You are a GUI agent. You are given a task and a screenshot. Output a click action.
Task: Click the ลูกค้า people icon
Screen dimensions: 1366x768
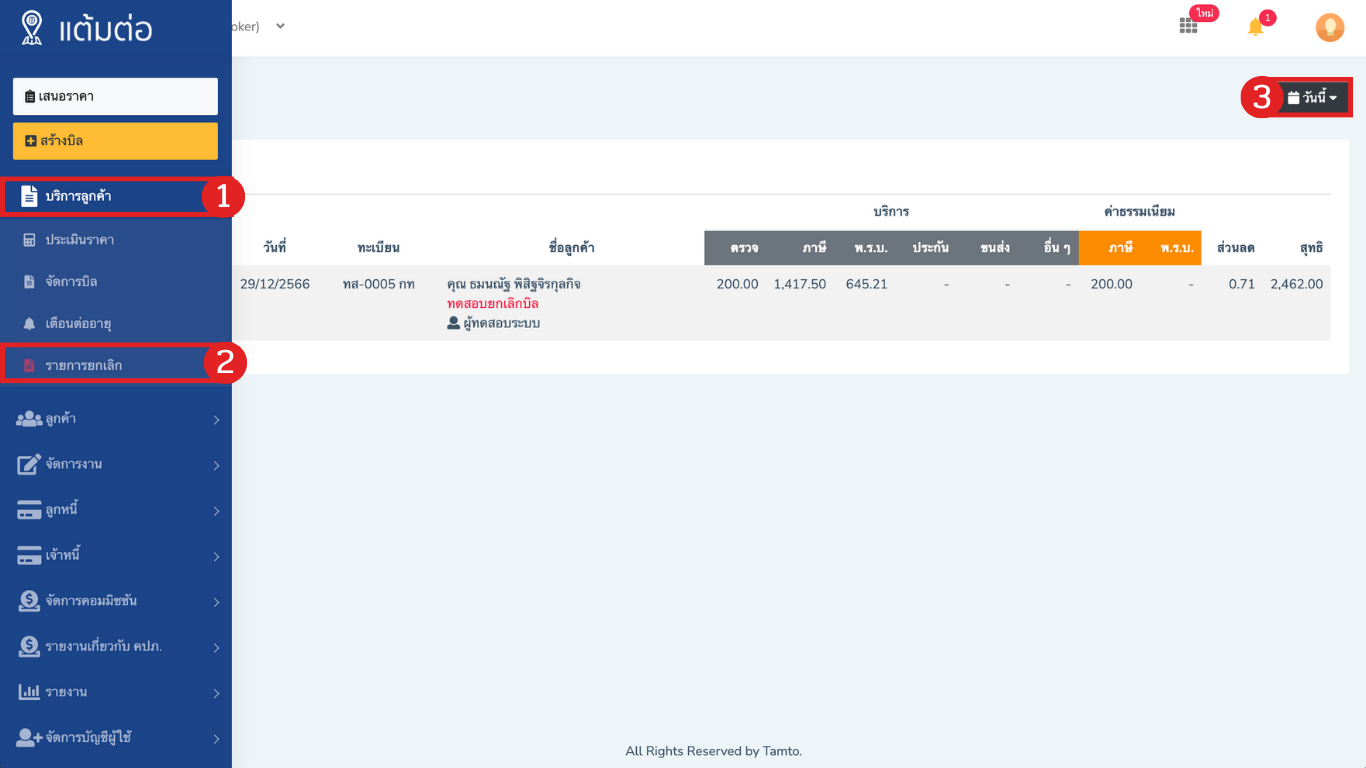tap(29, 419)
